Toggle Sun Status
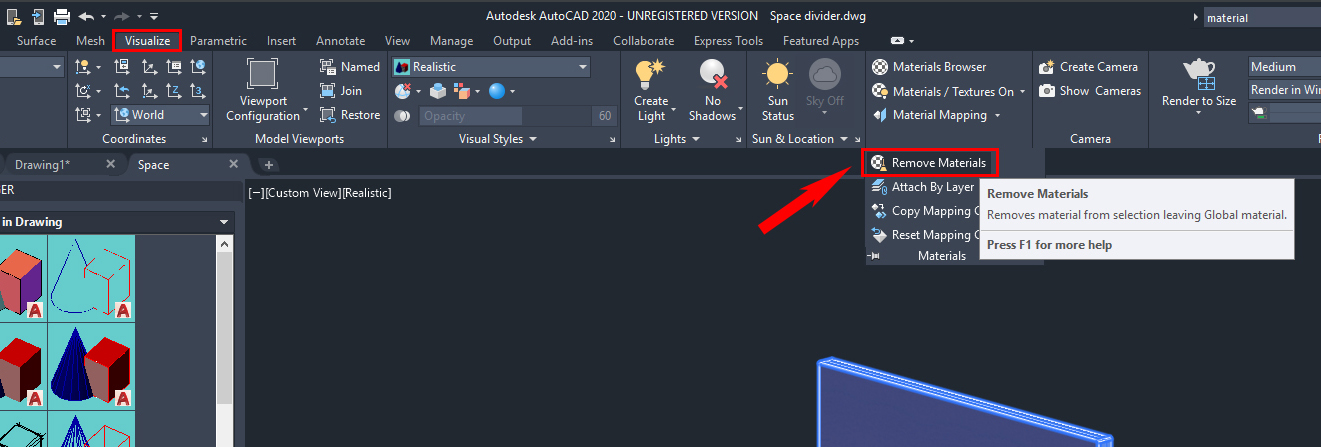Image resolution: width=1321 pixels, height=447 pixels. 778,90
